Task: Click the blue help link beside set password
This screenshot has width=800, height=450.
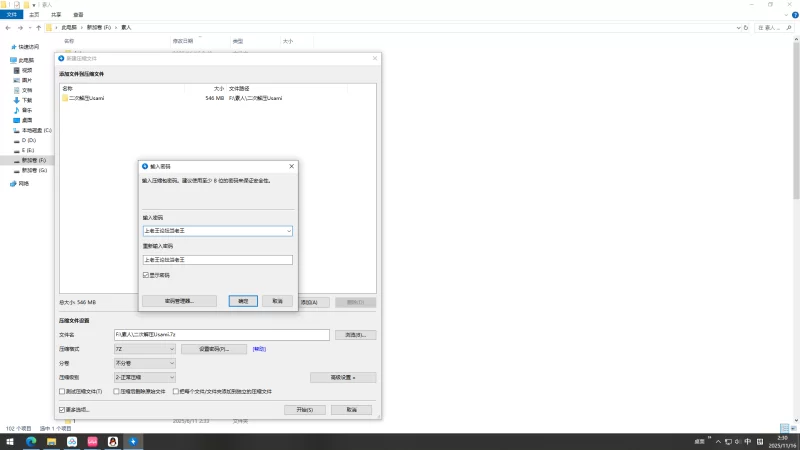Action: coord(259,349)
